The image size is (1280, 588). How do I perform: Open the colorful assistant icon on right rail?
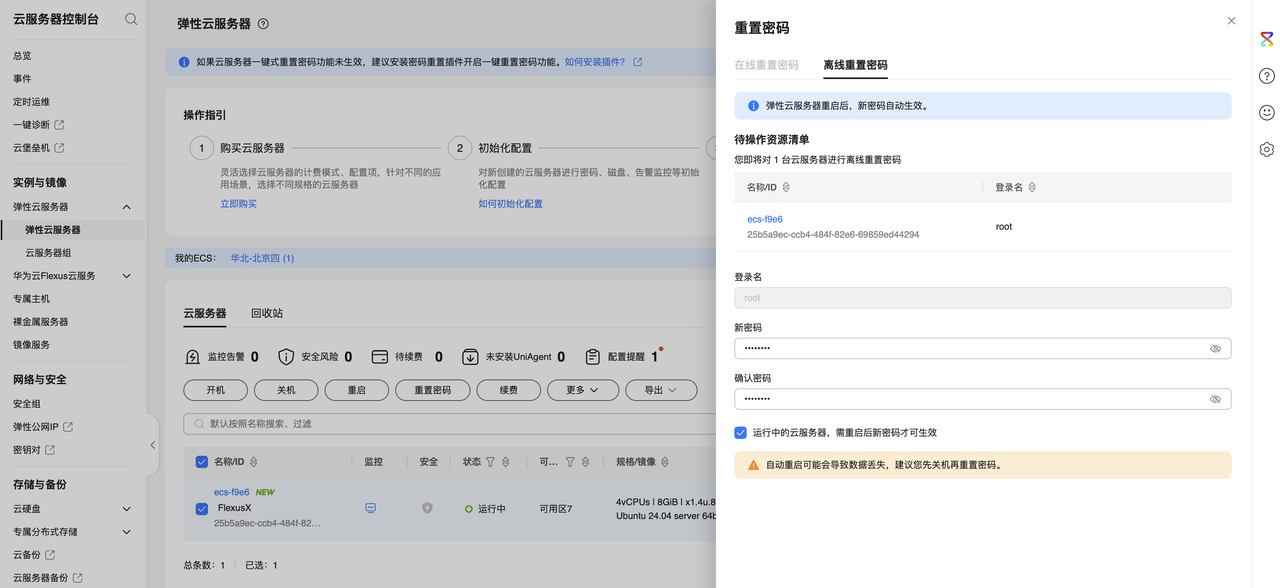point(1266,40)
